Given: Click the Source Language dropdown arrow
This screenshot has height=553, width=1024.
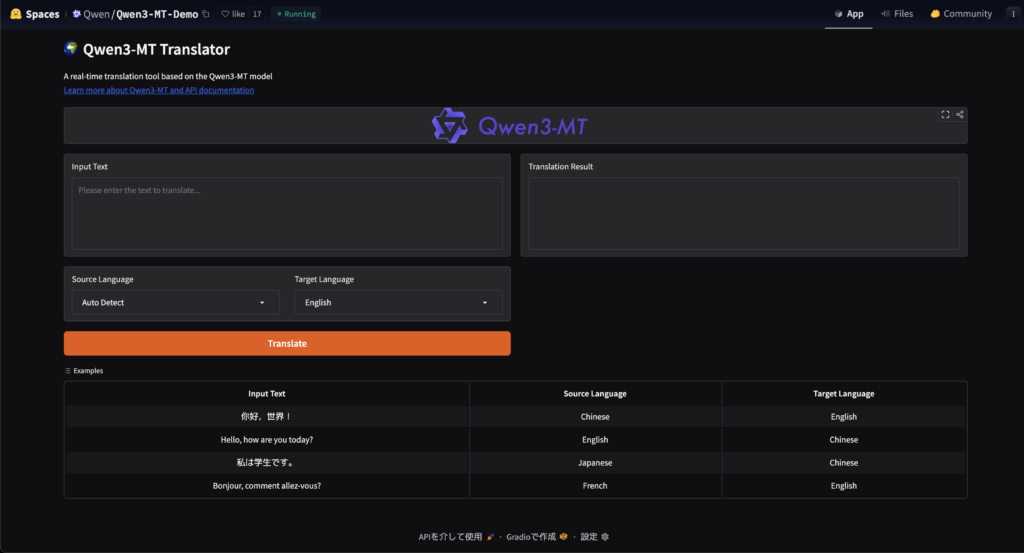Looking at the screenshot, I should point(262,303).
